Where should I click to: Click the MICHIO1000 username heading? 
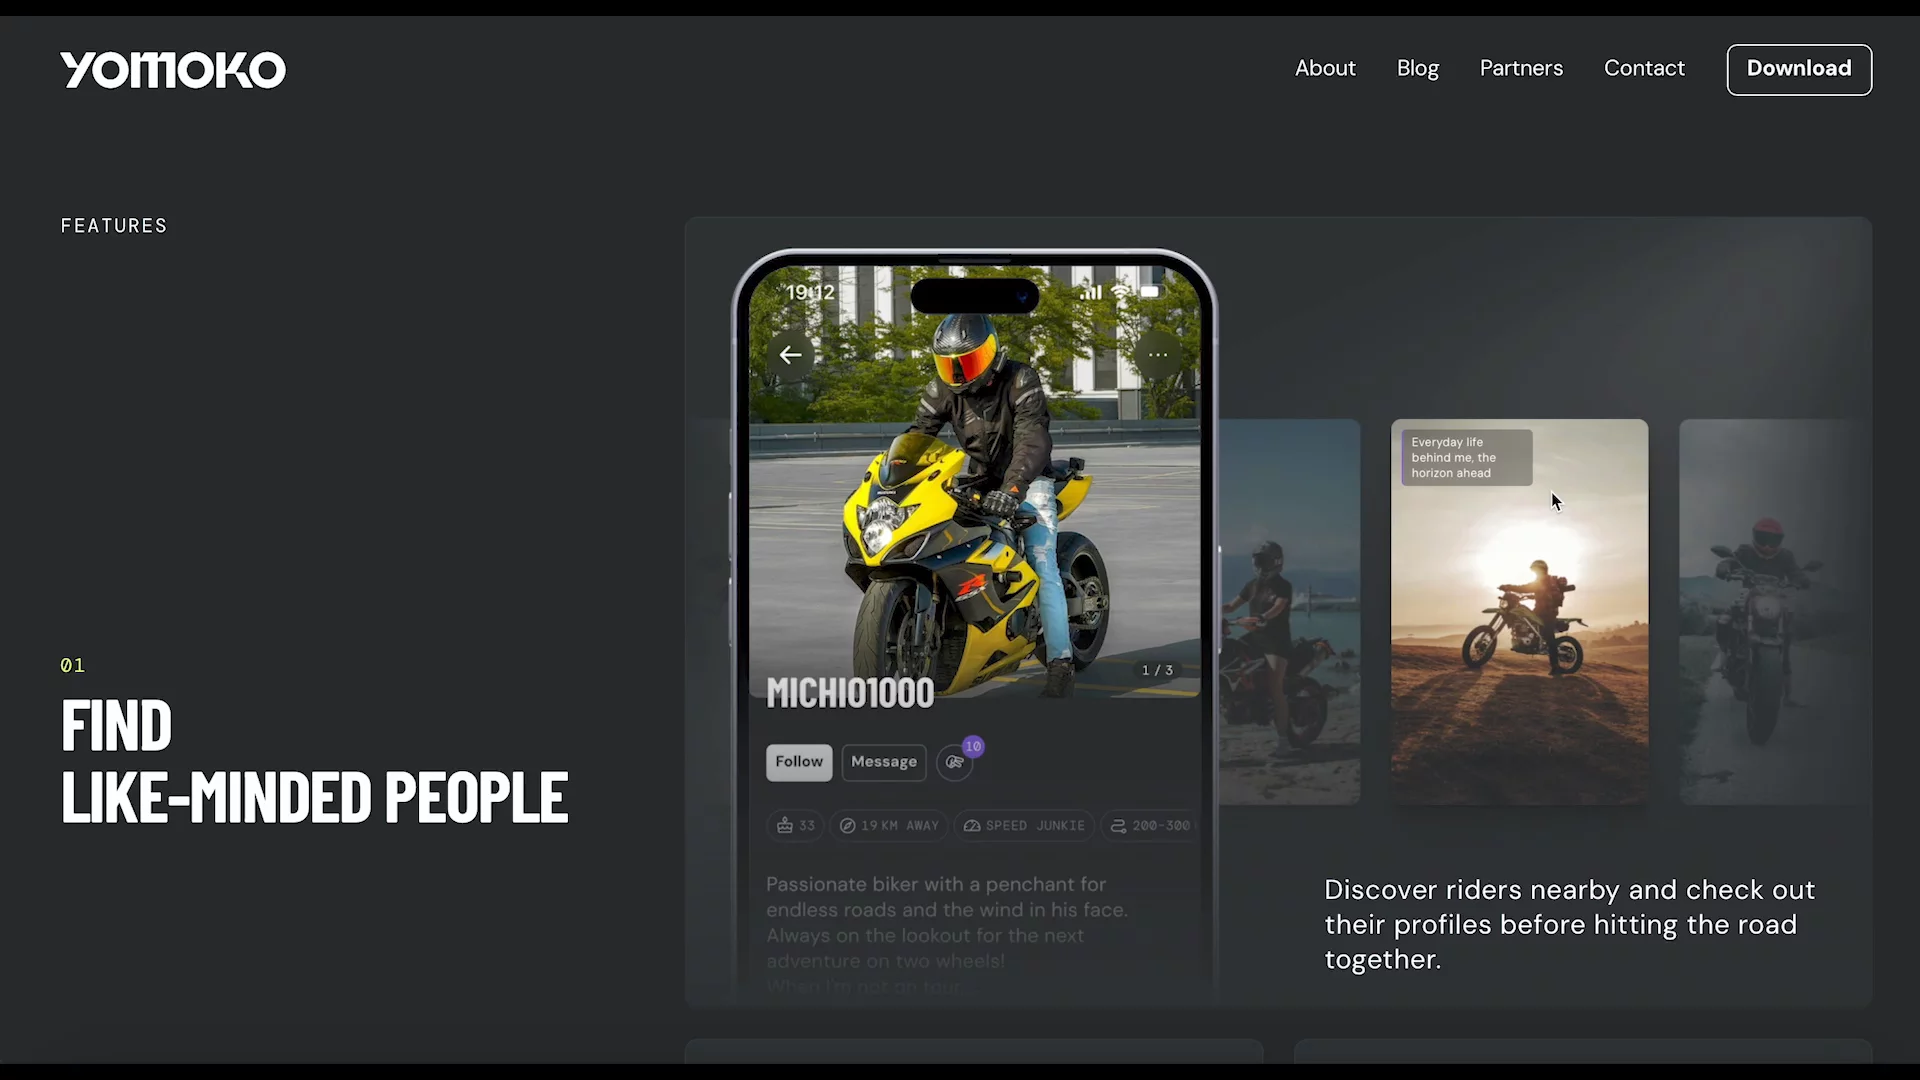pos(850,693)
